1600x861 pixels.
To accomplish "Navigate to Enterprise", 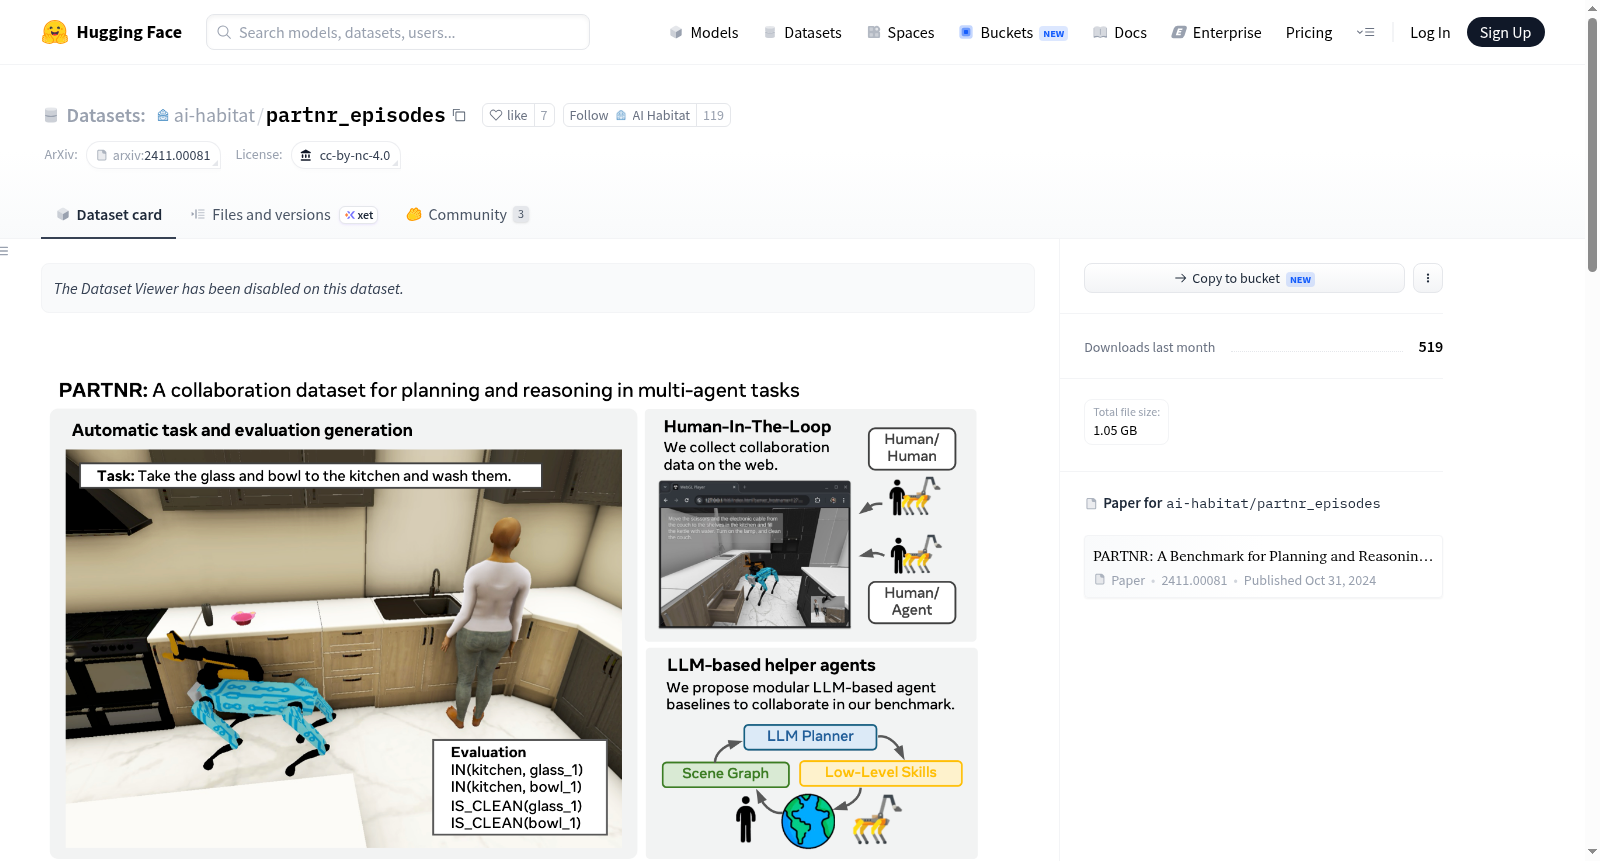I will [x=1216, y=32].
